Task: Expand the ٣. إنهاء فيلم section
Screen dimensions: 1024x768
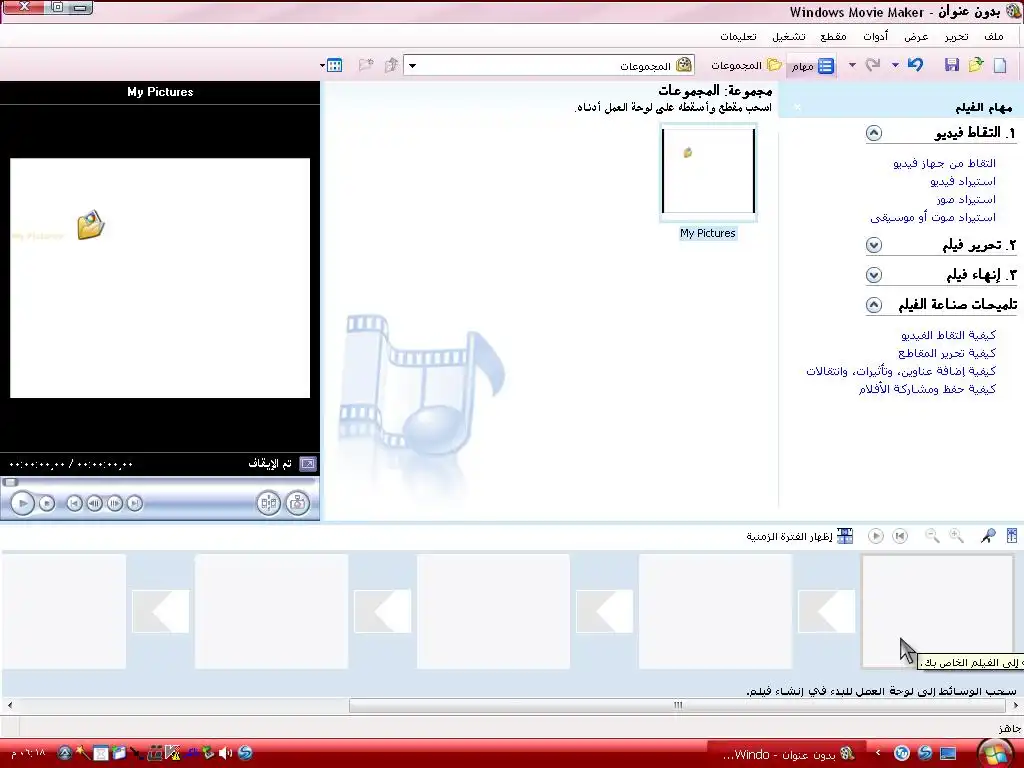Action: coord(874,275)
